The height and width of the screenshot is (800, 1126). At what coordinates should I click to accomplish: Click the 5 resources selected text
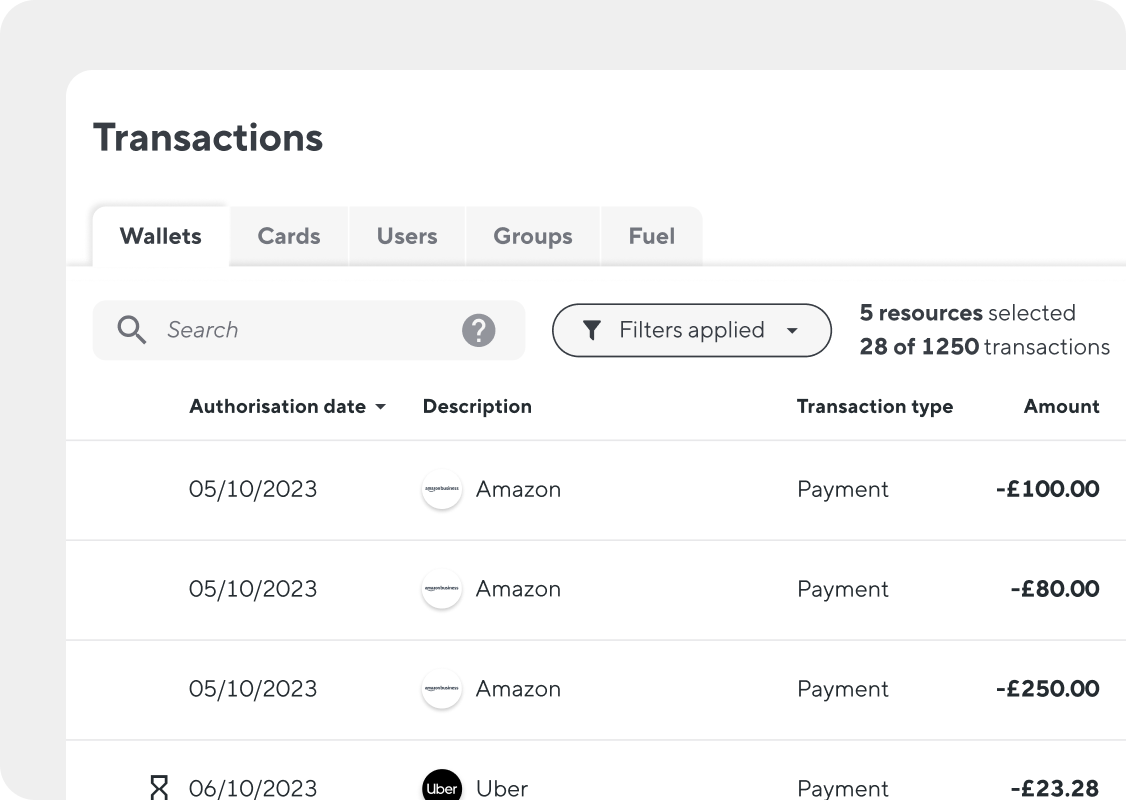click(967, 313)
